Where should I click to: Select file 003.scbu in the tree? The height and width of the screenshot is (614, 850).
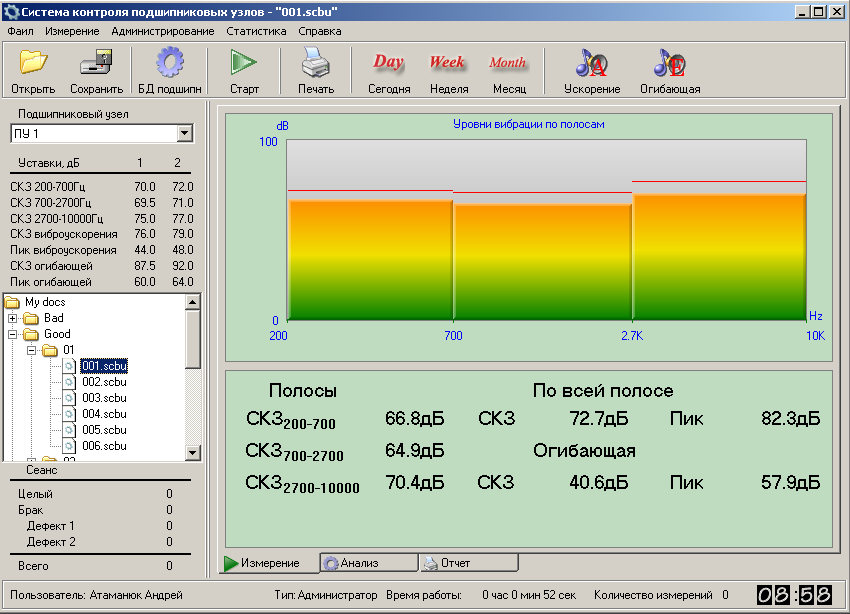pyautogui.click(x=104, y=398)
